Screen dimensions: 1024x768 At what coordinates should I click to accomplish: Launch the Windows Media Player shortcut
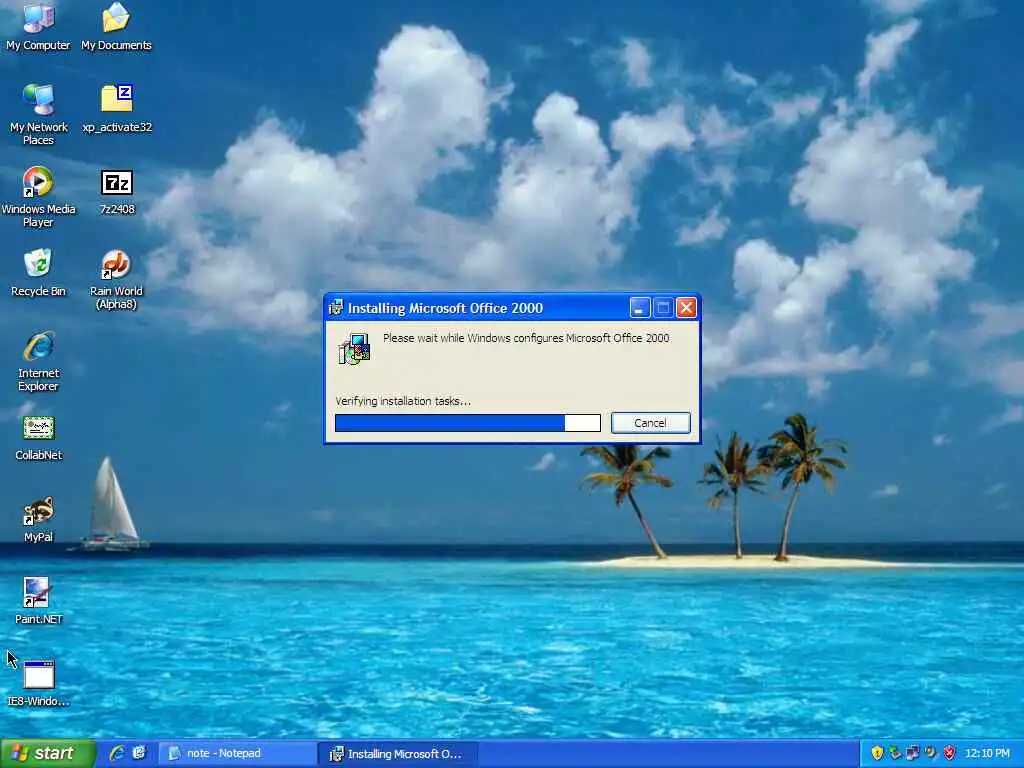point(38,196)
